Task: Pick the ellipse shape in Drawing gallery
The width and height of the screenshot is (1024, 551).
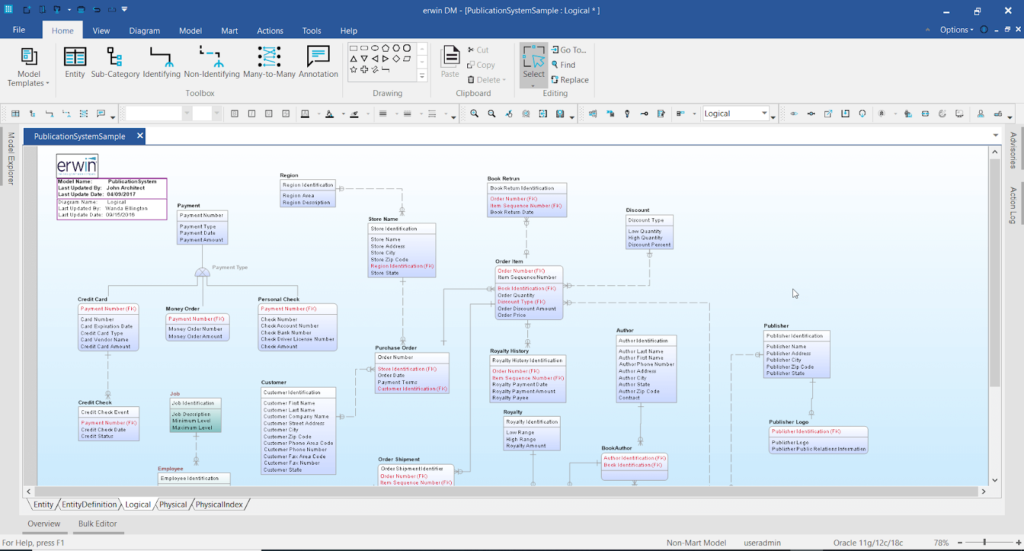Action: point(375,48)
